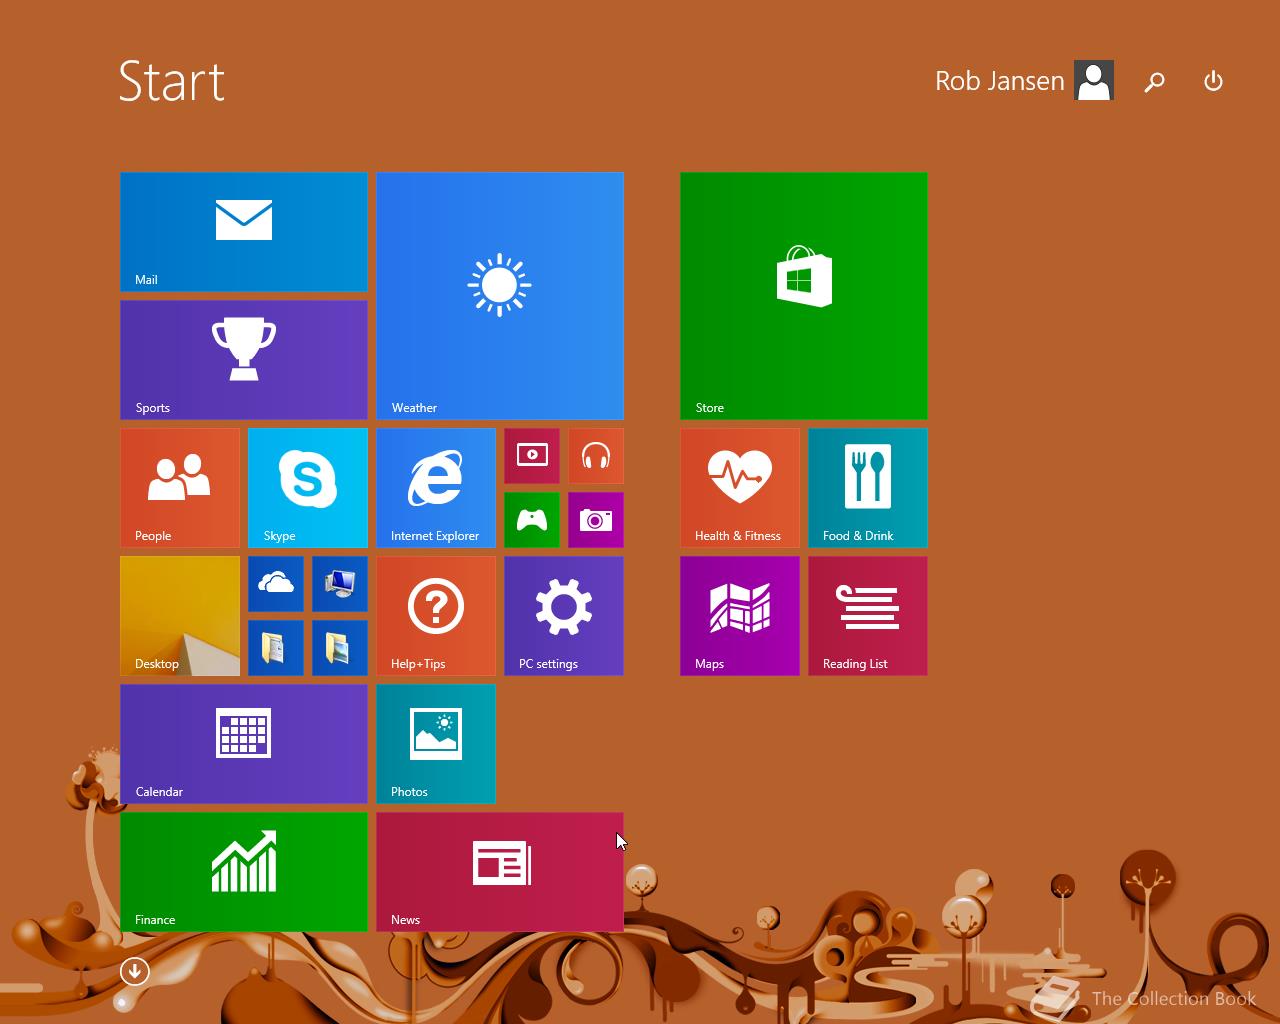Screen dimensions: 1280x1024
Task: Open the This PC computer tile
Action: (x=340, y=584)
